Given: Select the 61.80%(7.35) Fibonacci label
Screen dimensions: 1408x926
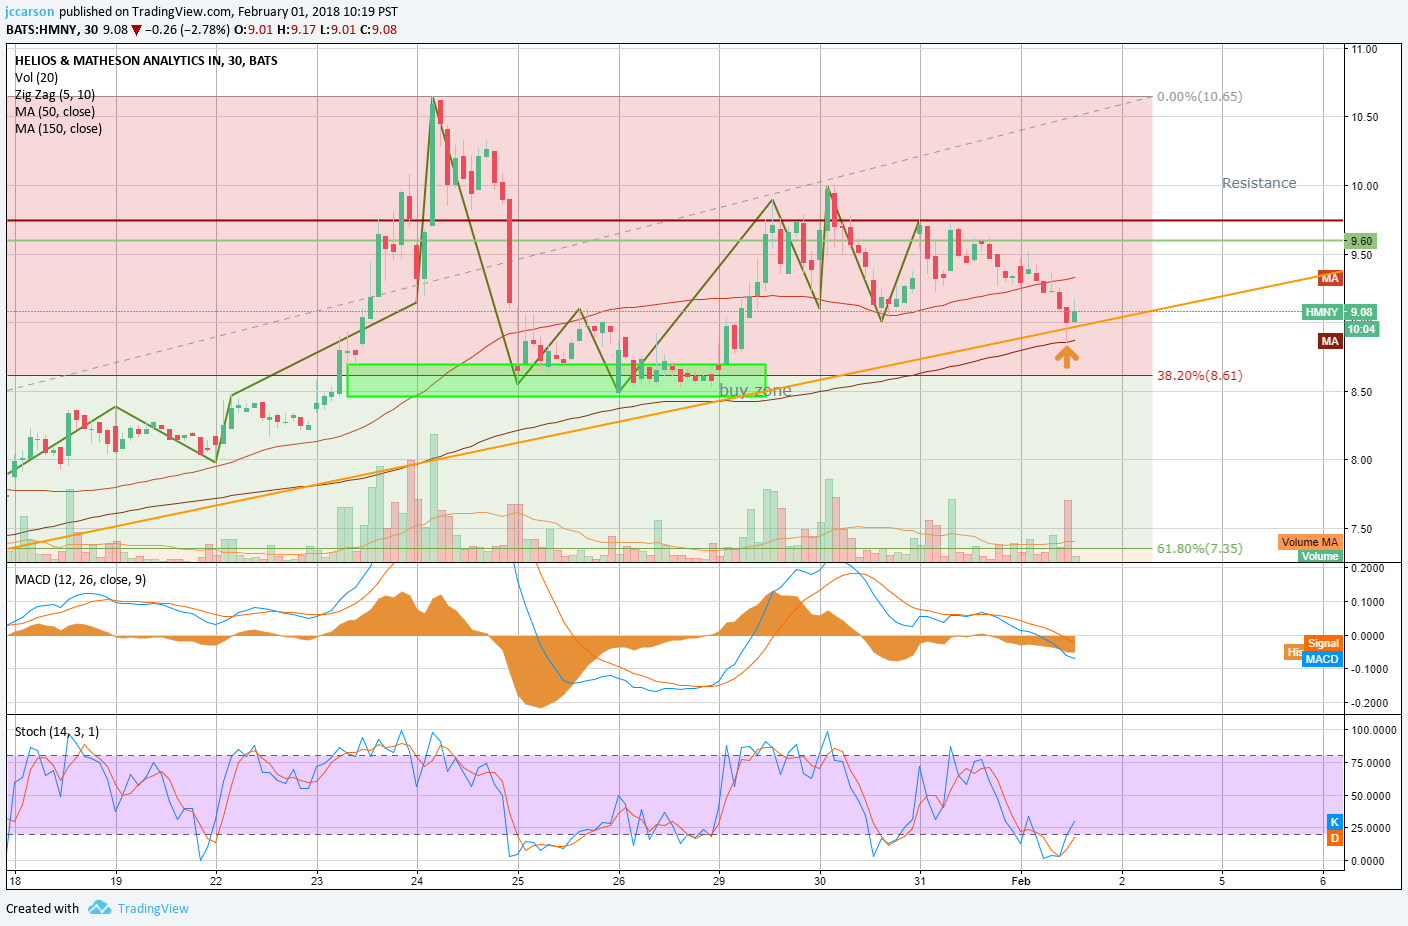Looking at the screenshot, I should 1199,549.
